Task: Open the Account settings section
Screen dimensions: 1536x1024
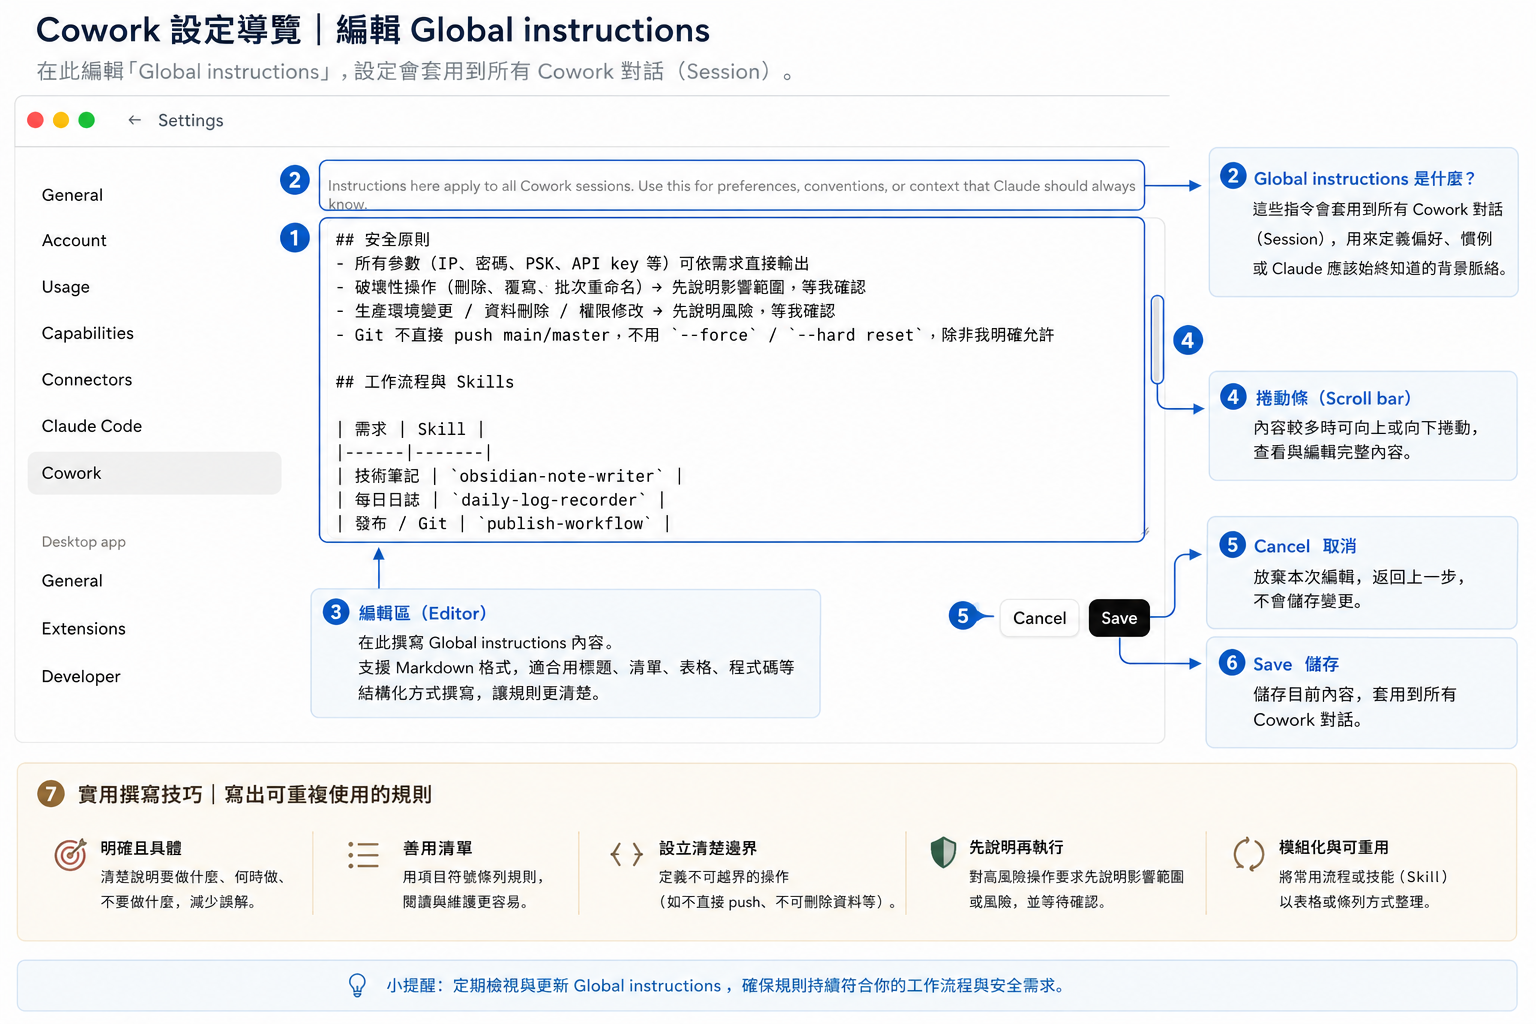Action: [x=74, y=241]
